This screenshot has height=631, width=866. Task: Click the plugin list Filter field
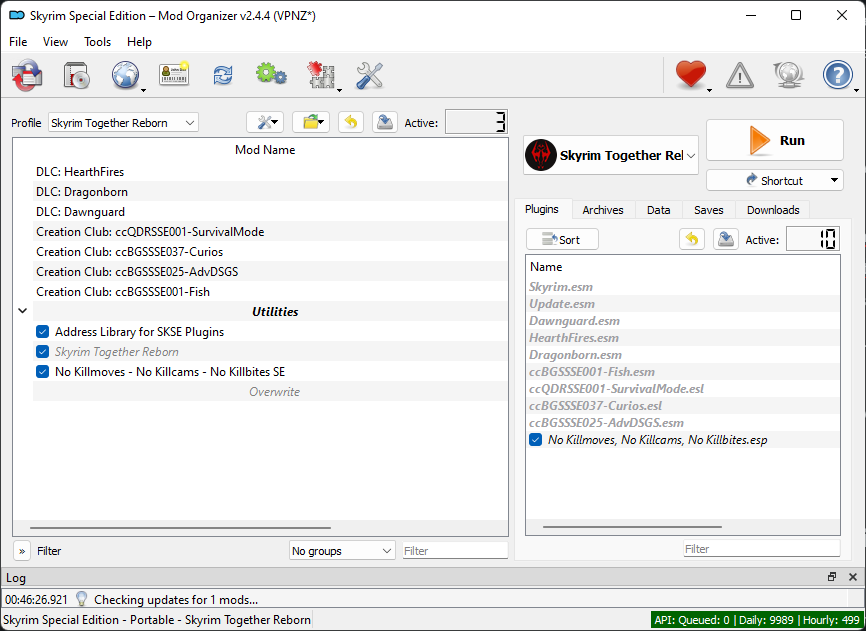pyautogui.click(x=761, y=549)
